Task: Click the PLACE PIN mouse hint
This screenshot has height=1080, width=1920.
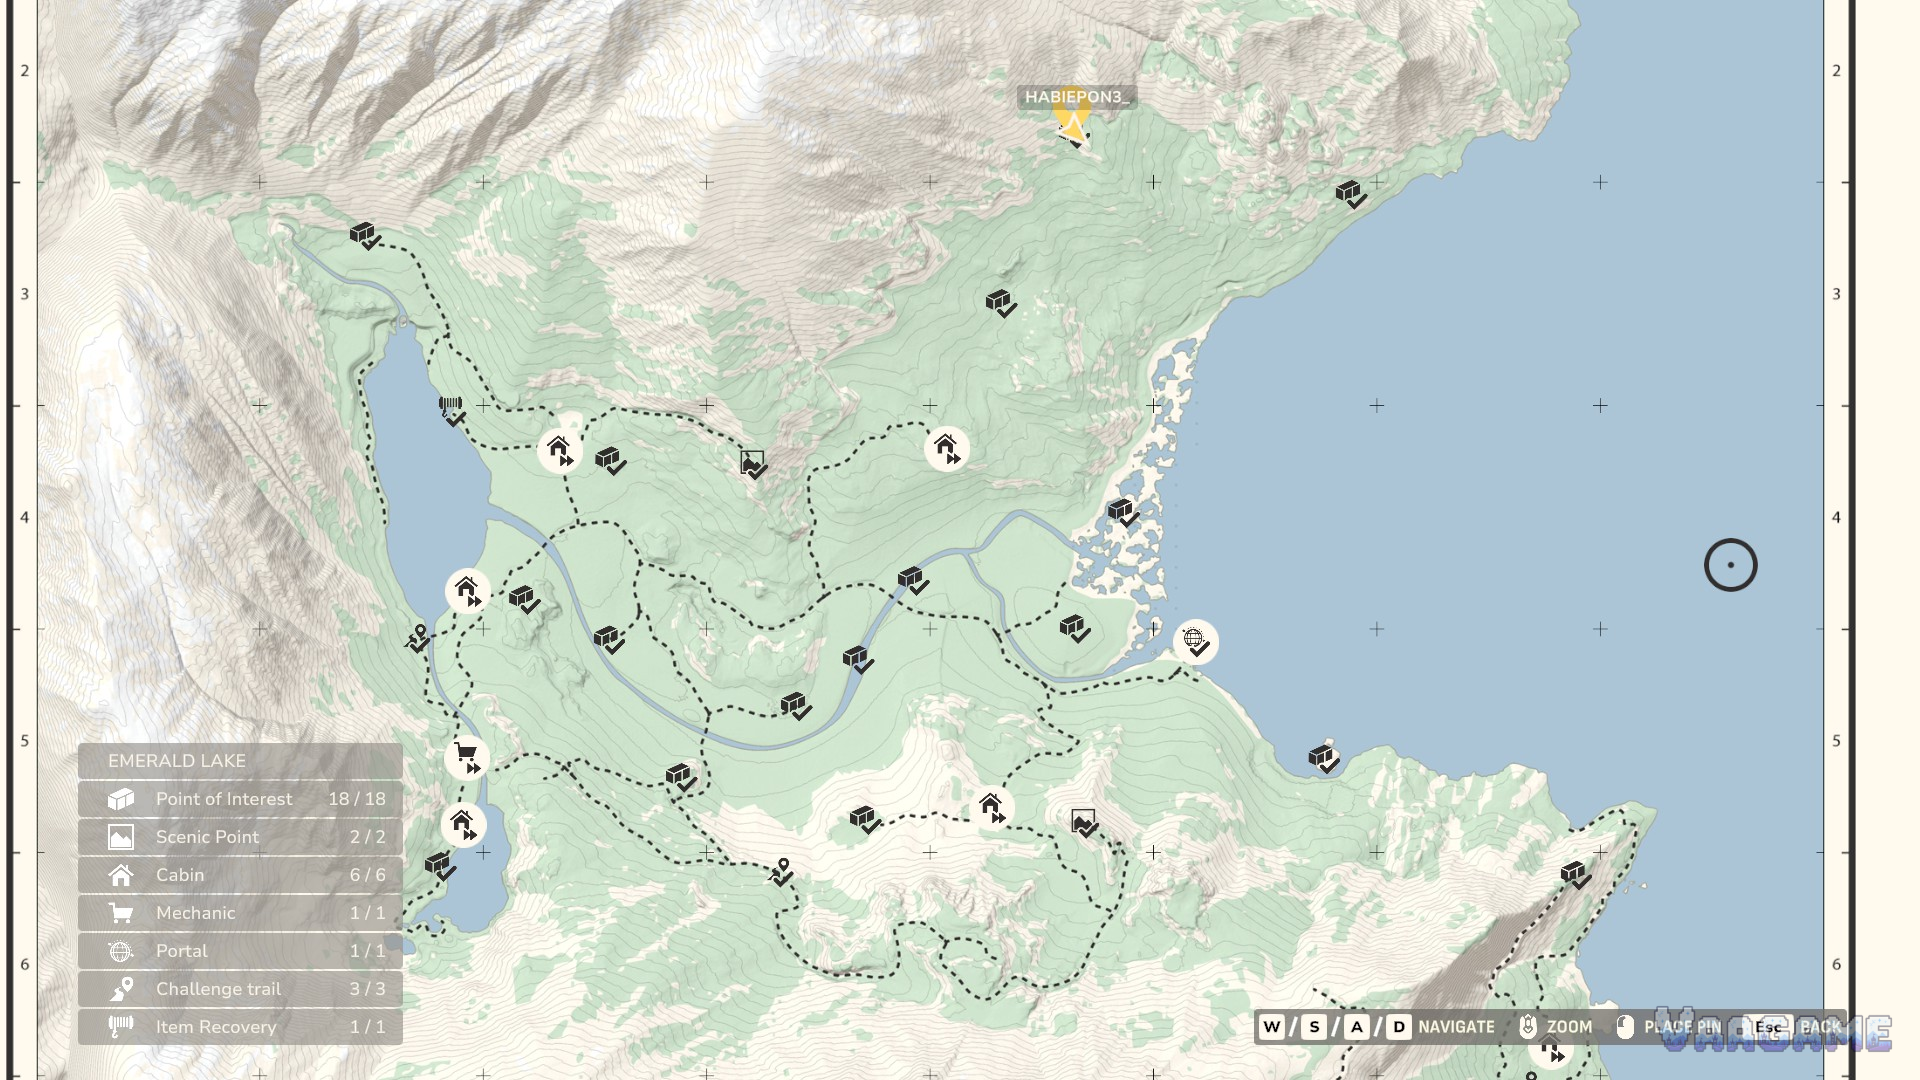Action: tap(1669, 1027)
